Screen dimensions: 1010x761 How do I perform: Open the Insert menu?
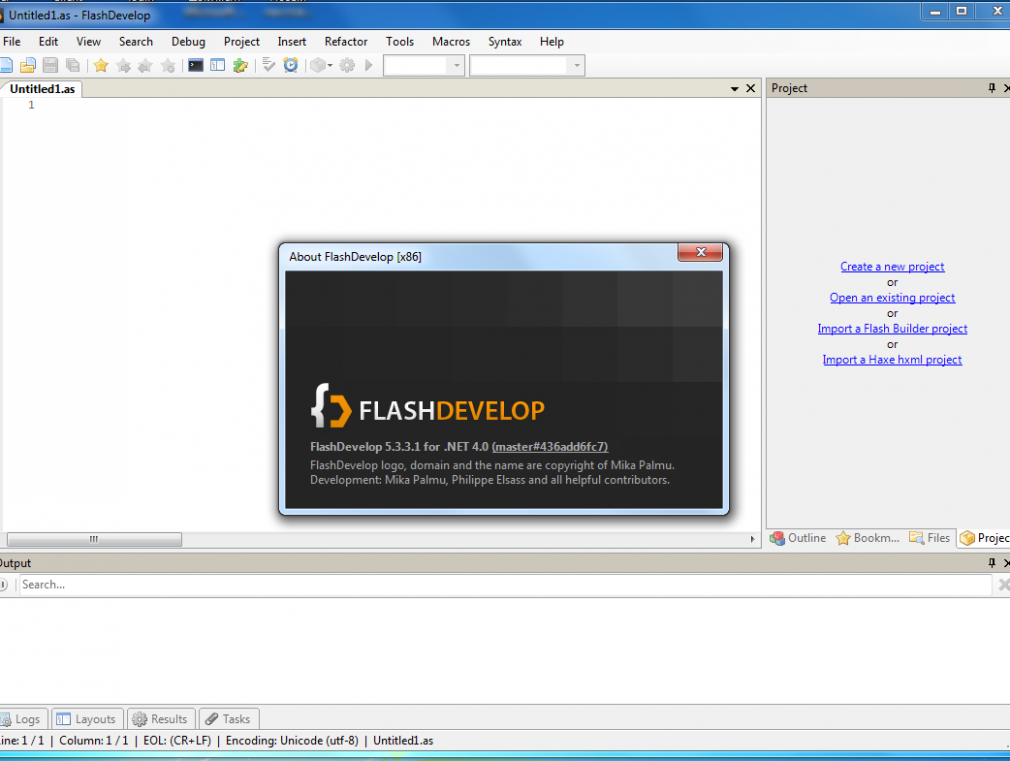[x=292, y=41]
